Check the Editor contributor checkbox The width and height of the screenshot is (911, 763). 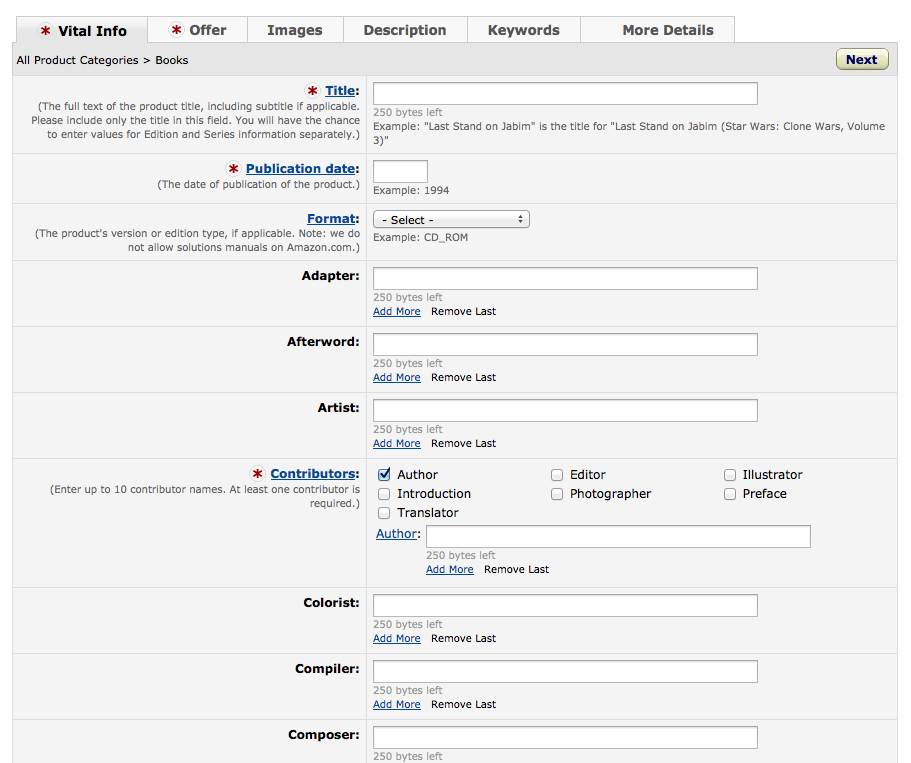(557, 475)
